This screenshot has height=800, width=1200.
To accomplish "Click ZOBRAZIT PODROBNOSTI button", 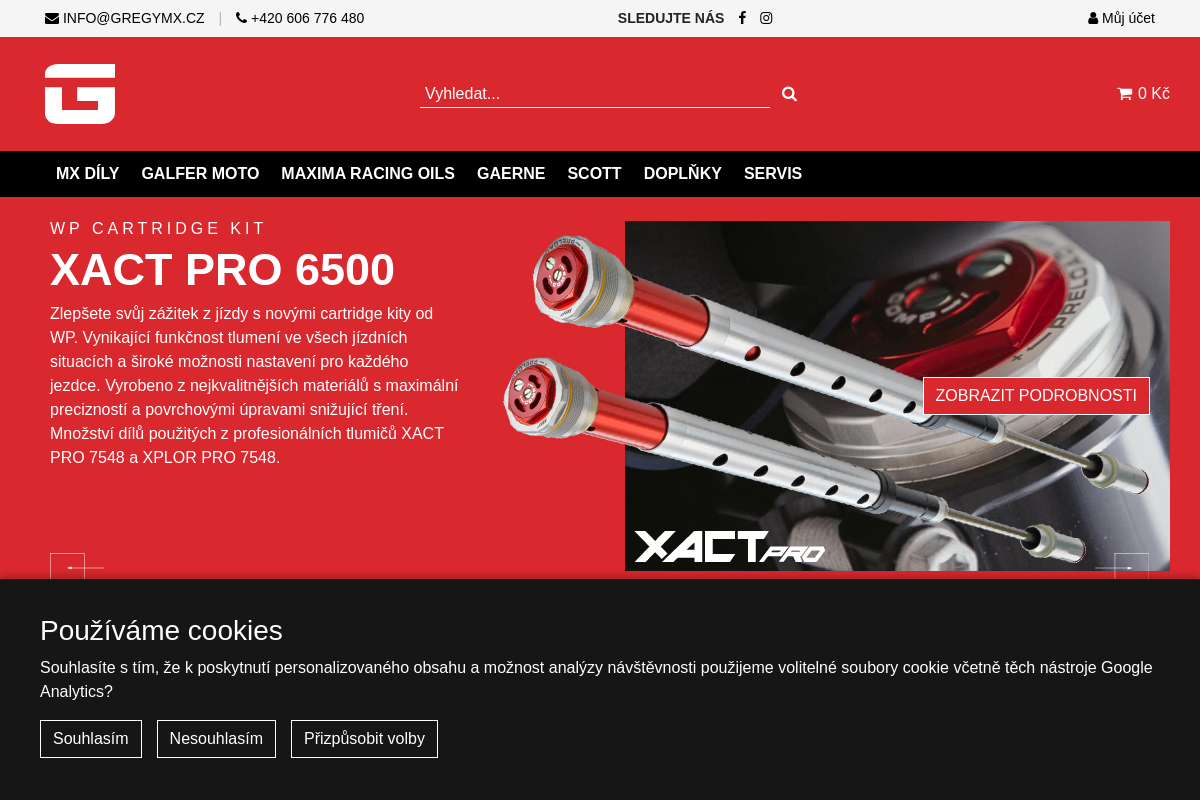I will [x=1036, y=396].
